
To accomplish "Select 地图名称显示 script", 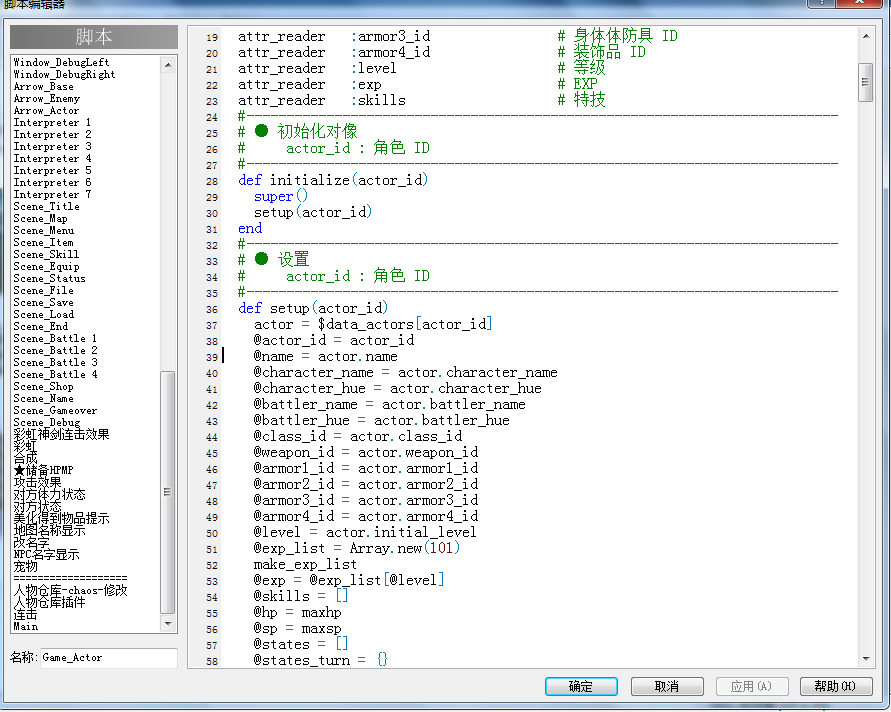I will point(49,530).
